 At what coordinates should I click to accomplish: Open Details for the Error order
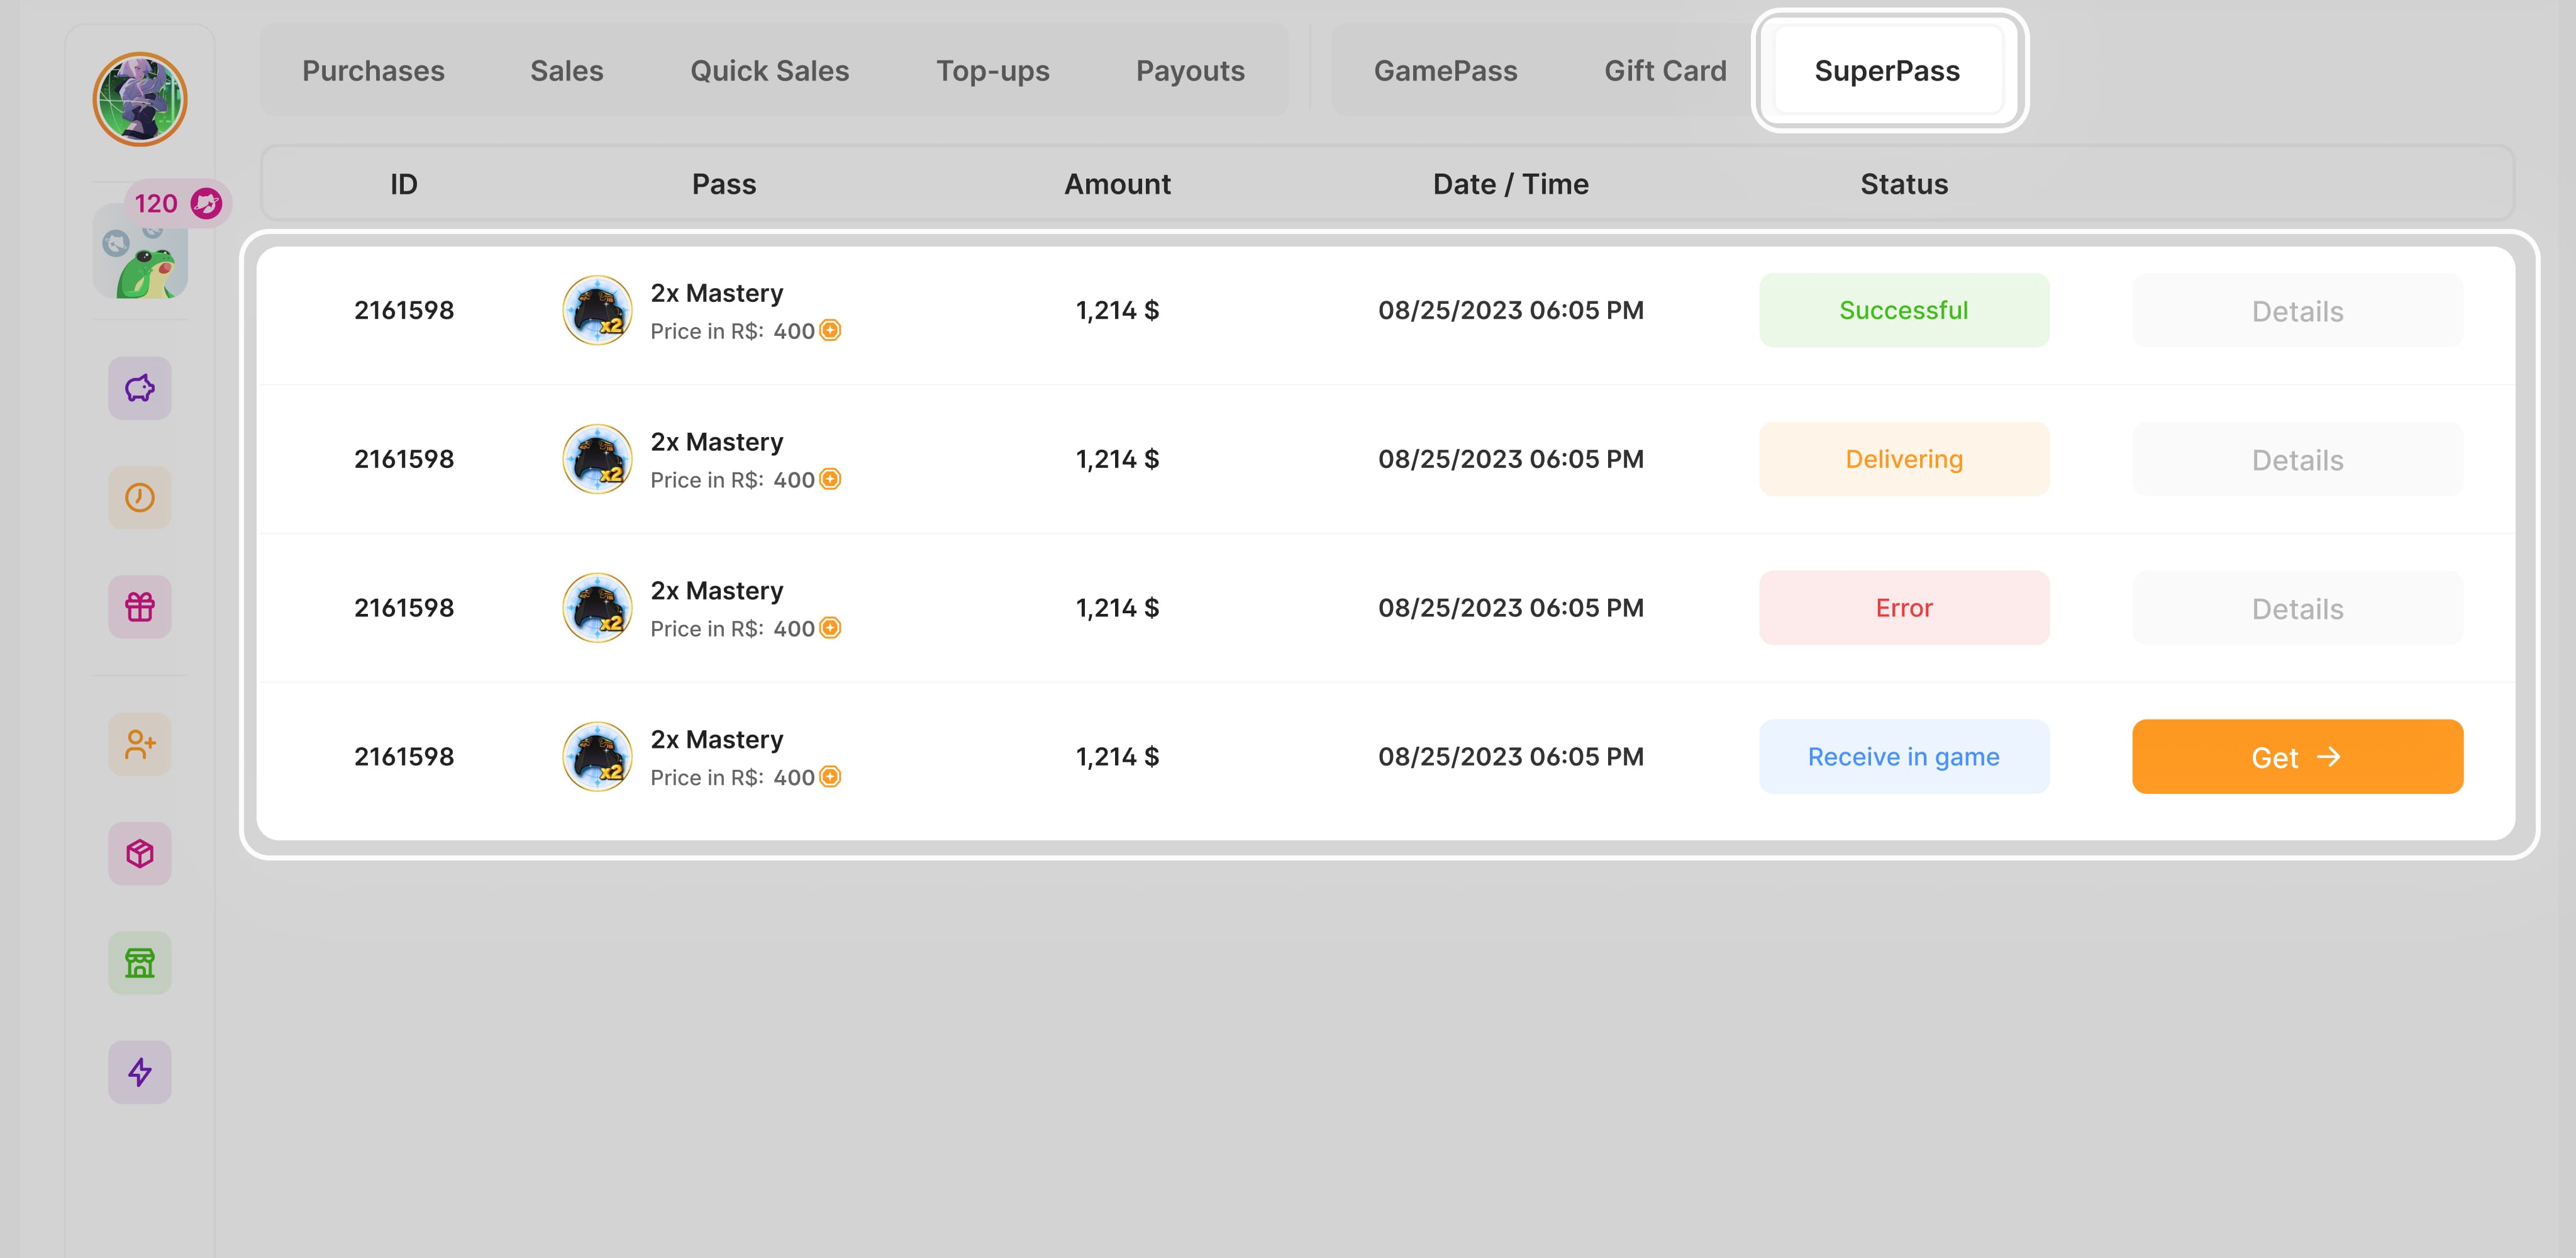point(2297,609)
